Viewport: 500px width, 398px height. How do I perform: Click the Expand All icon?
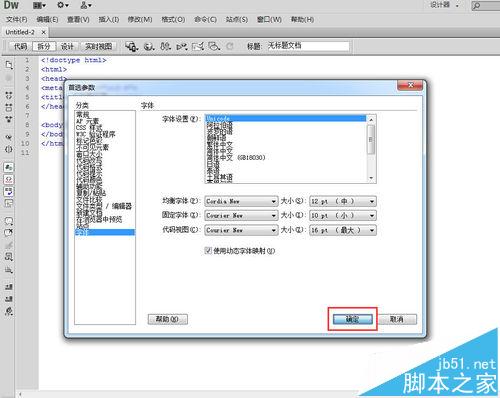9,119
